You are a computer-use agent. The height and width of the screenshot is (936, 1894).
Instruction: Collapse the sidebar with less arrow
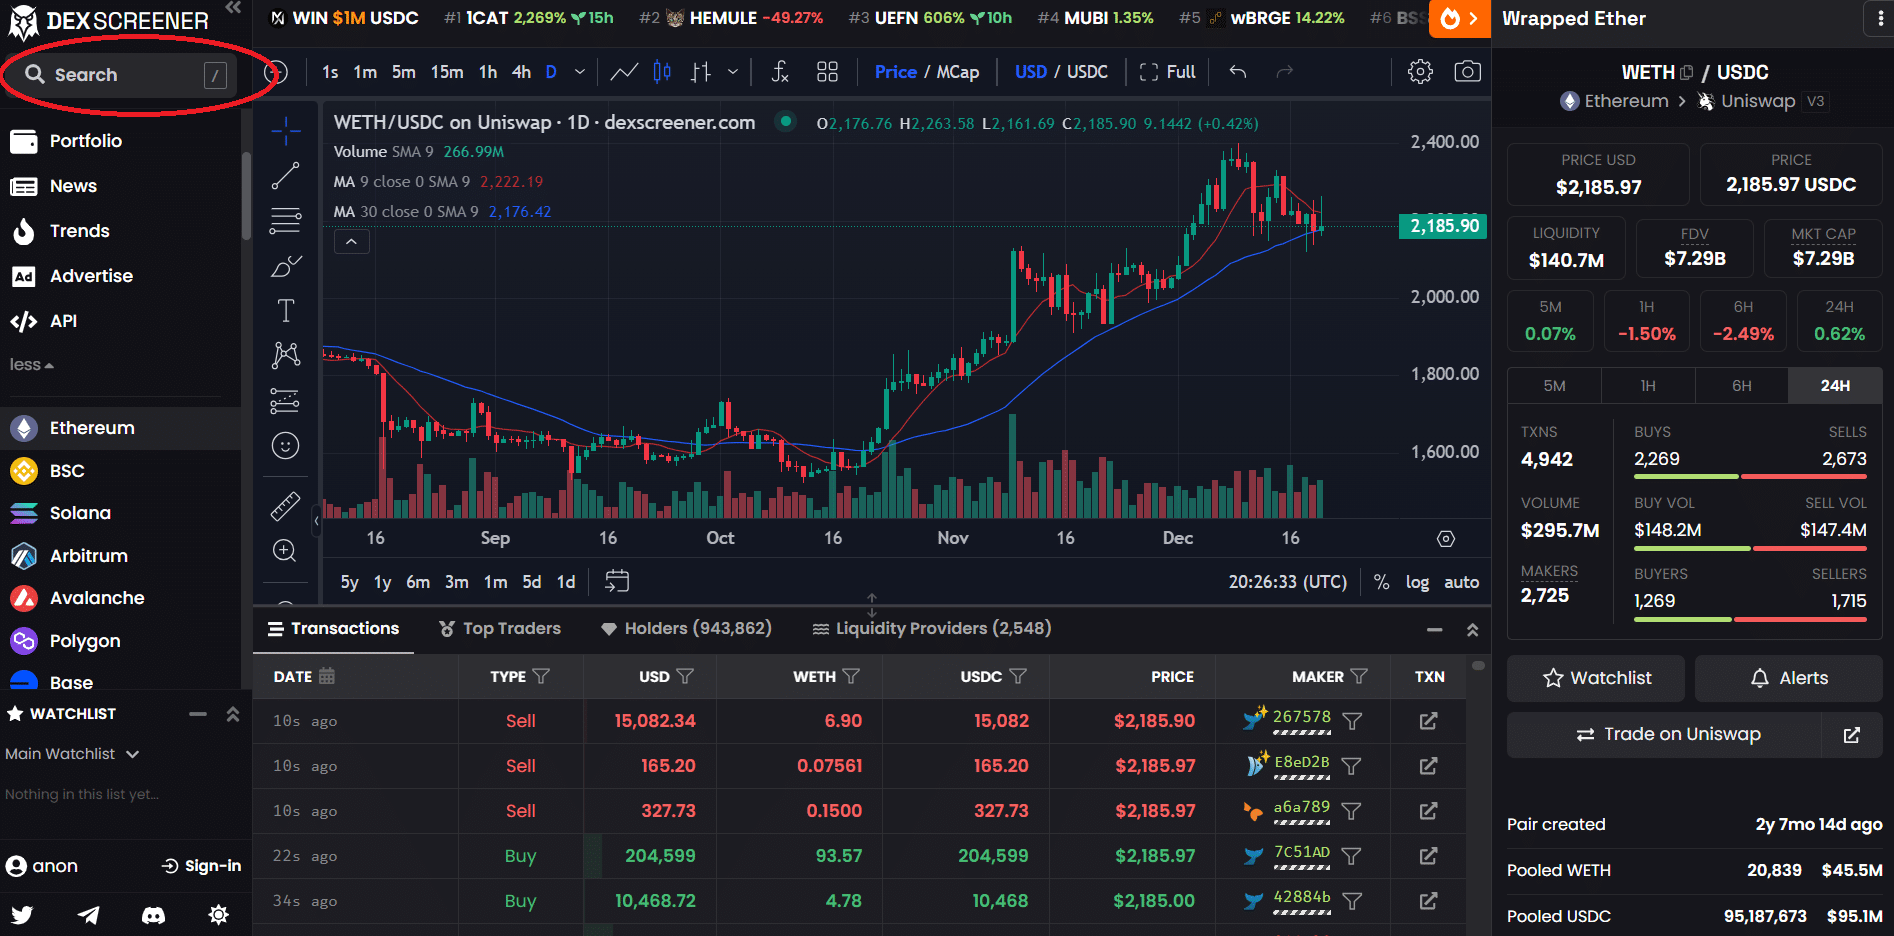pyautogui.click(x=31, y=365)
